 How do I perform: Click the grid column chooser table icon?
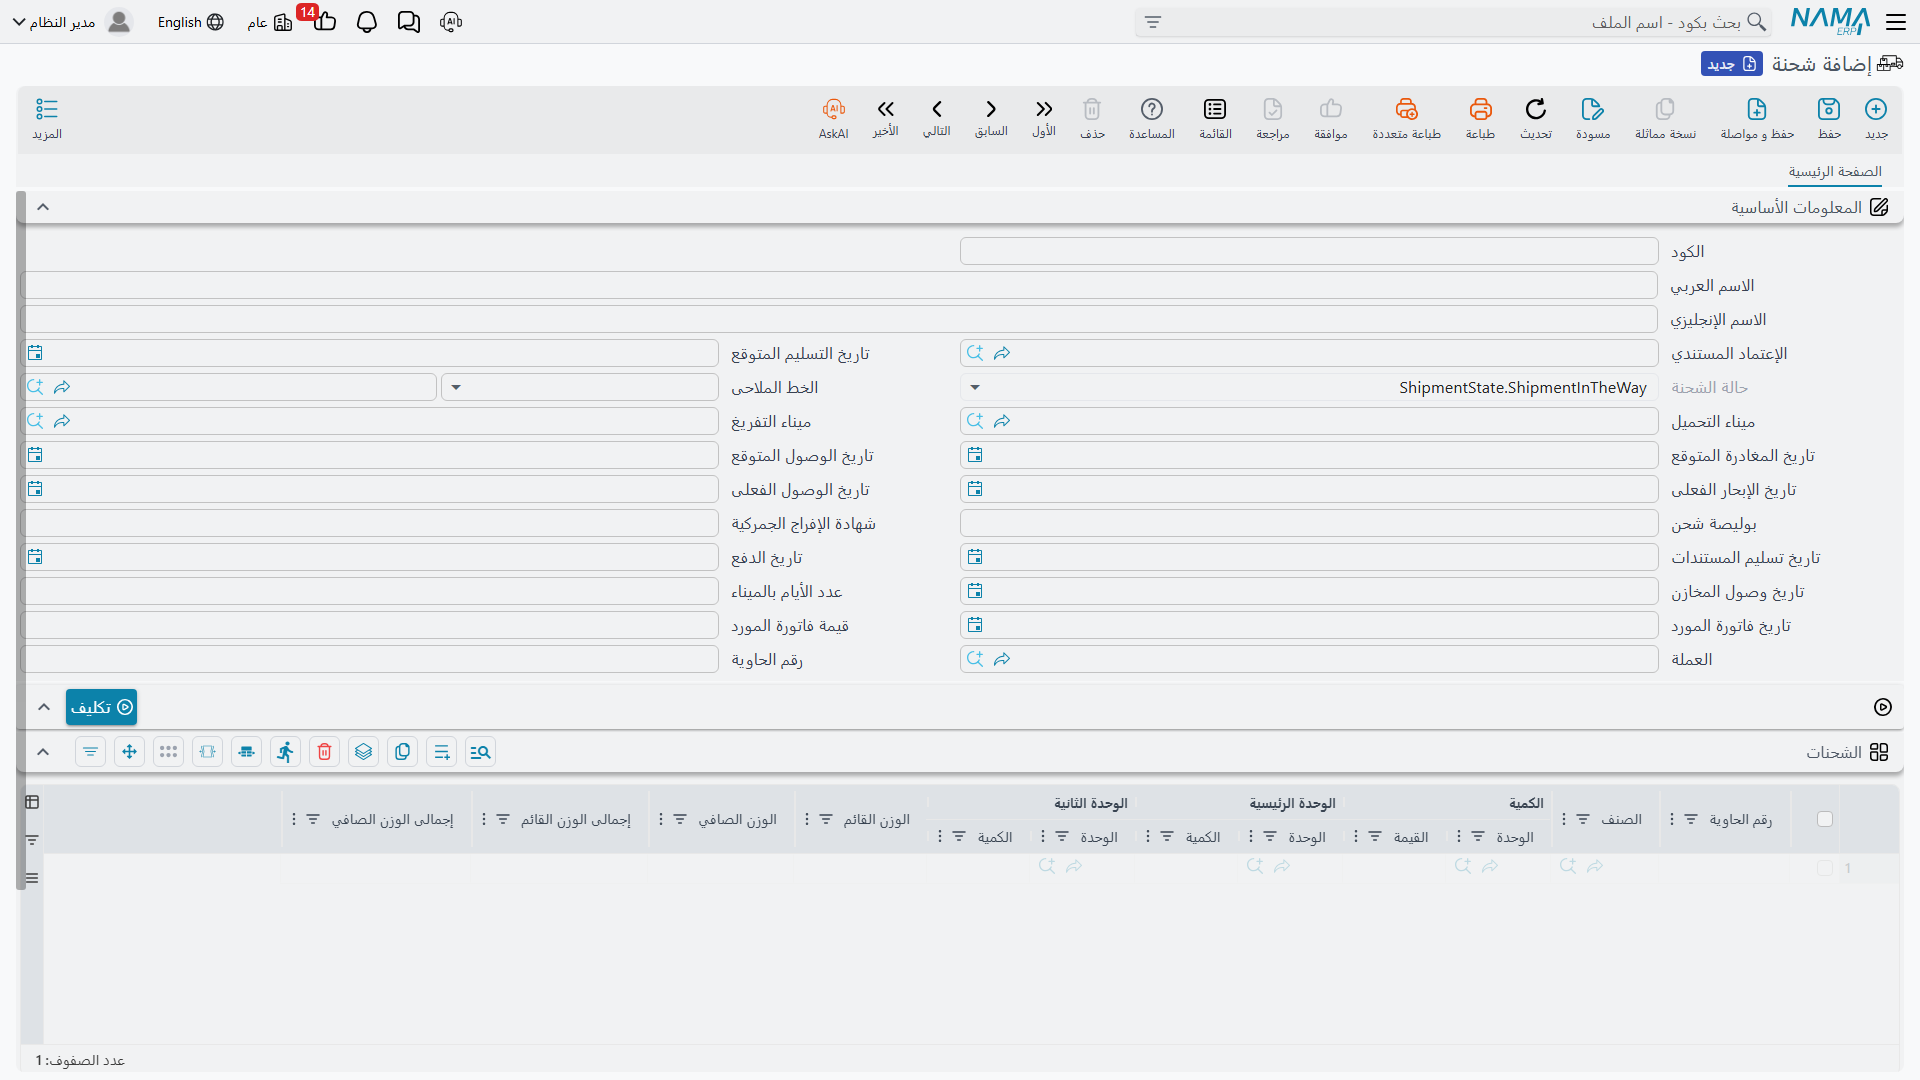click(x=32, y=802)
